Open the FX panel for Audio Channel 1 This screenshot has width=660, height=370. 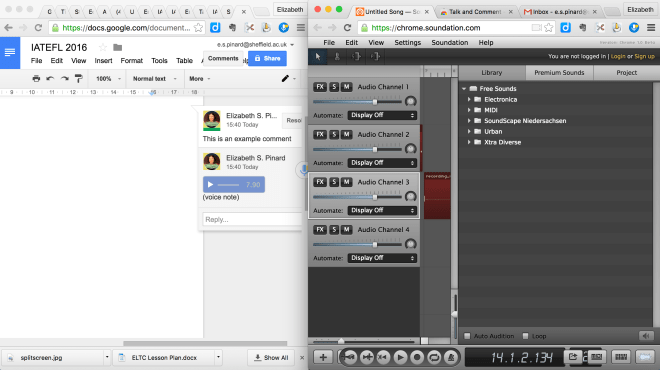click(320, 87)
